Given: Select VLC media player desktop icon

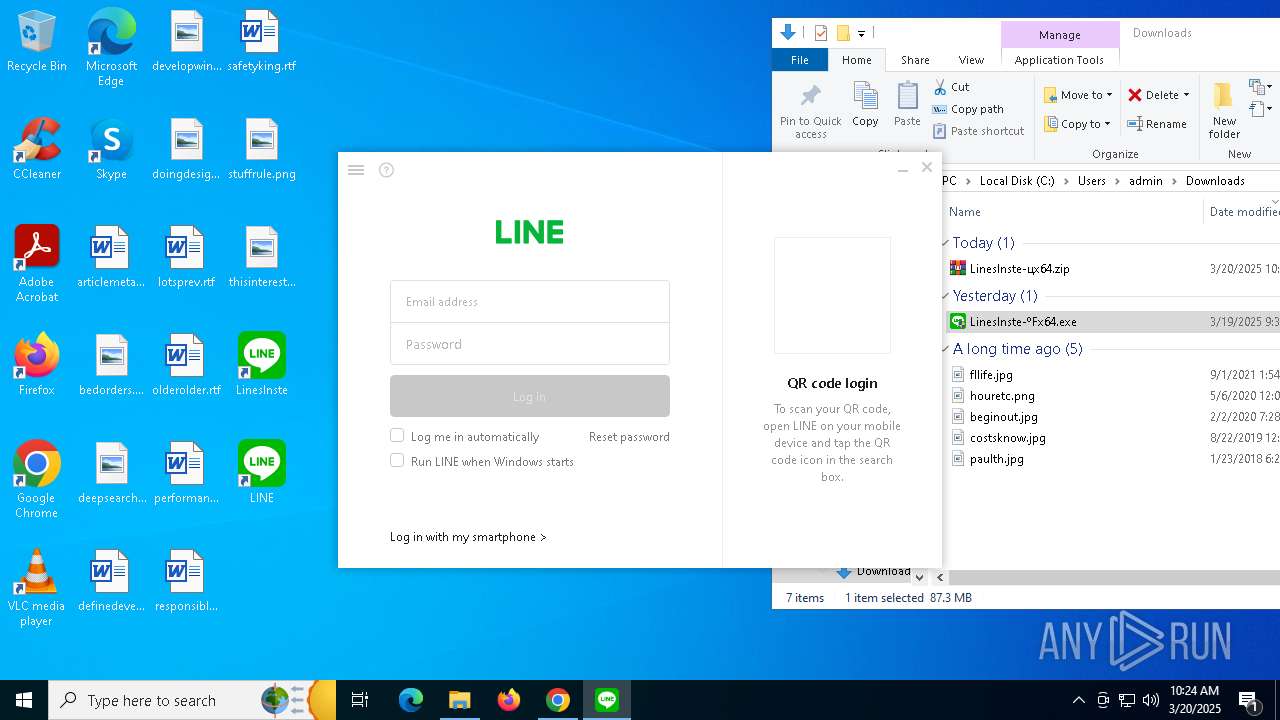Looking at the screenshot, I should tap(36, 588).
